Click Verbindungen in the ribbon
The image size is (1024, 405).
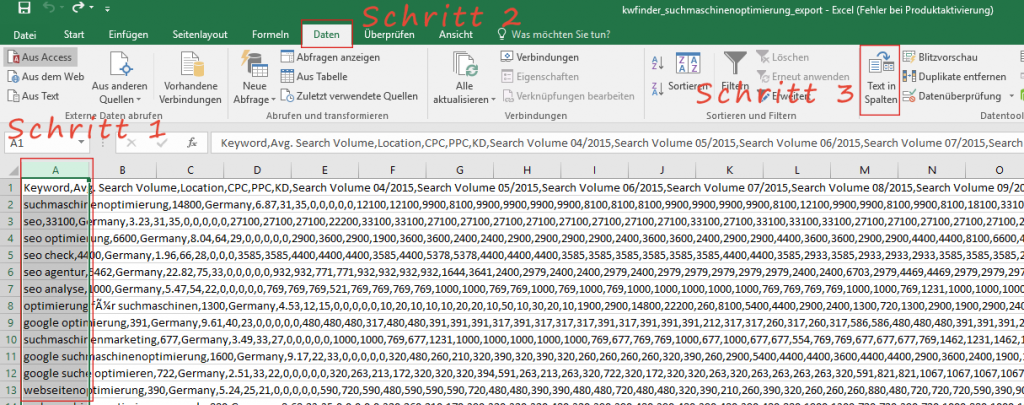tap(539, 57)
